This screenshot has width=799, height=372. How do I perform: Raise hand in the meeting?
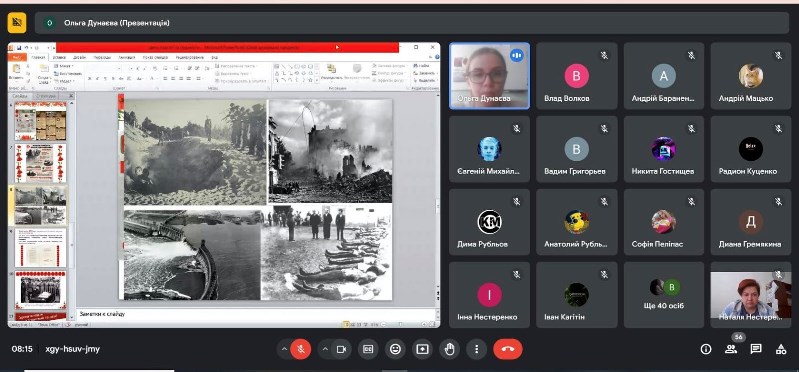(449, 349)
